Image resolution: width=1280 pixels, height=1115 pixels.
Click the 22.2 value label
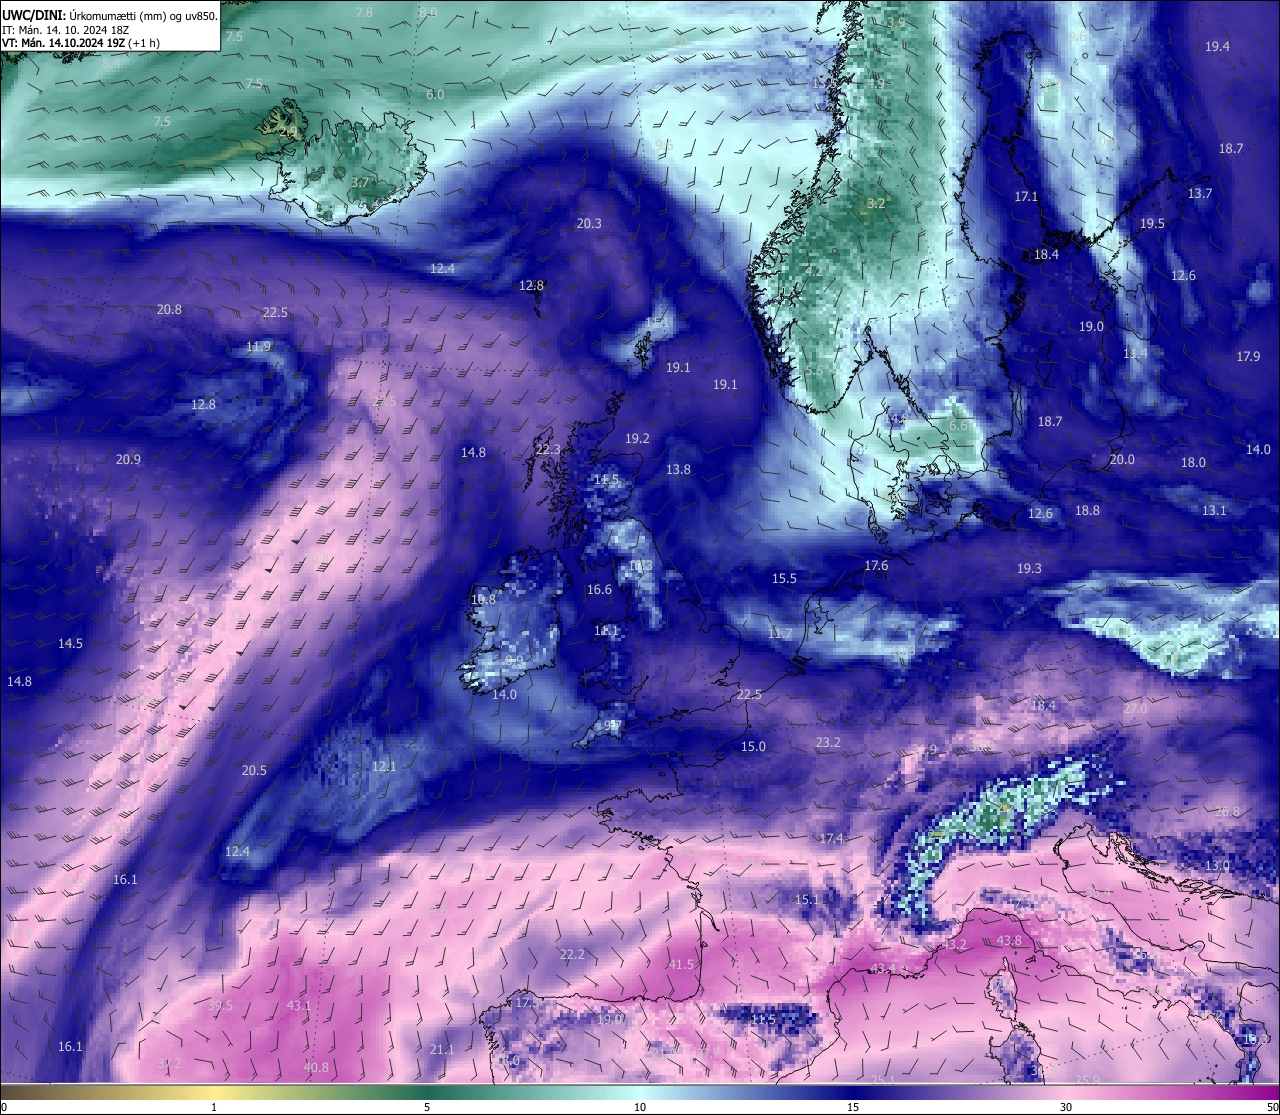pos(572,954)
